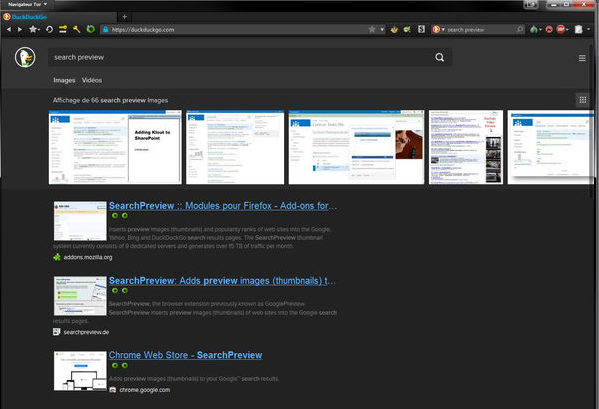Open a new tab with plus button
The width and height of the screenshot is (599, 409).
pos(125,17)
